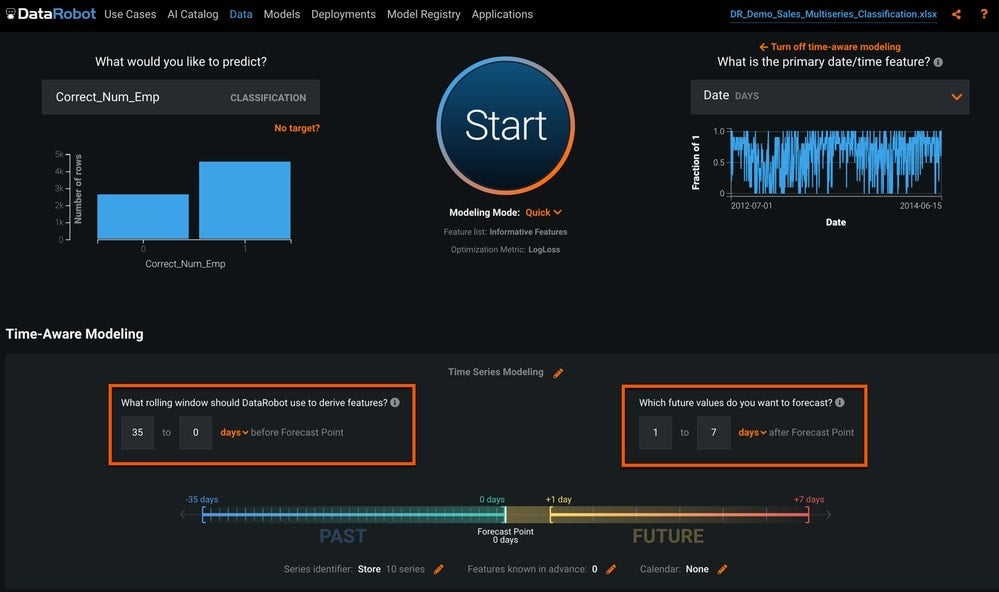Open info icon for rolling window question
Image resolution: width=999 pixels, height=592 pixels.
click(395, 402)
